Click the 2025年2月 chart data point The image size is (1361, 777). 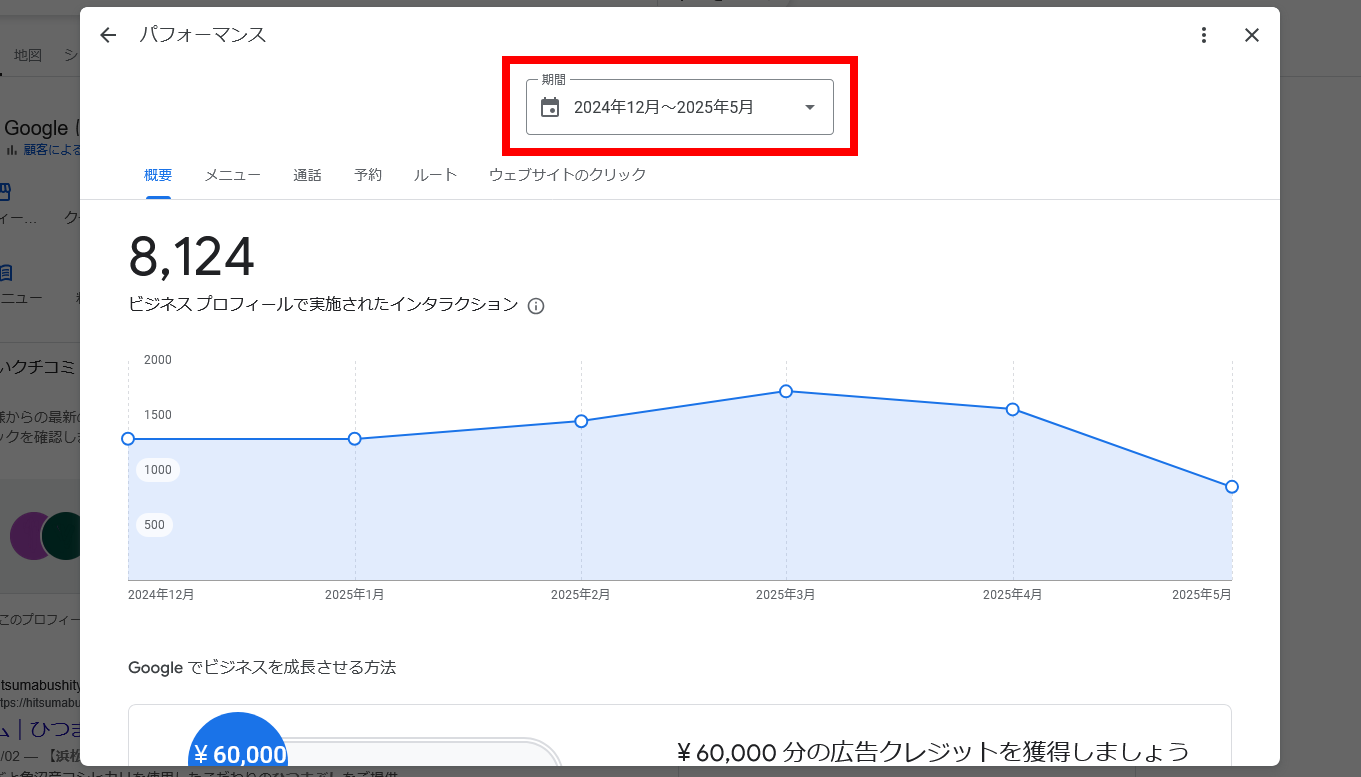(581, 421)
